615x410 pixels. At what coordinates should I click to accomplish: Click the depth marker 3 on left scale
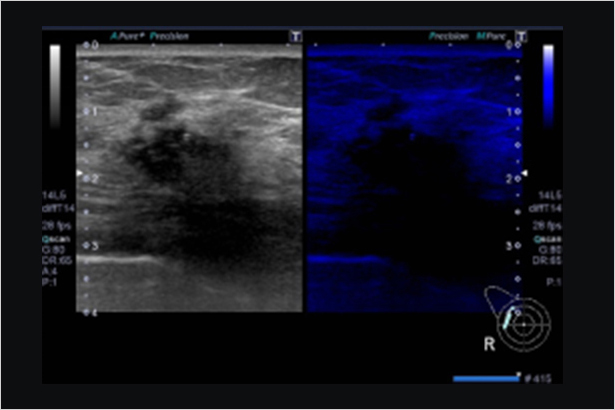tap(88, 245)
